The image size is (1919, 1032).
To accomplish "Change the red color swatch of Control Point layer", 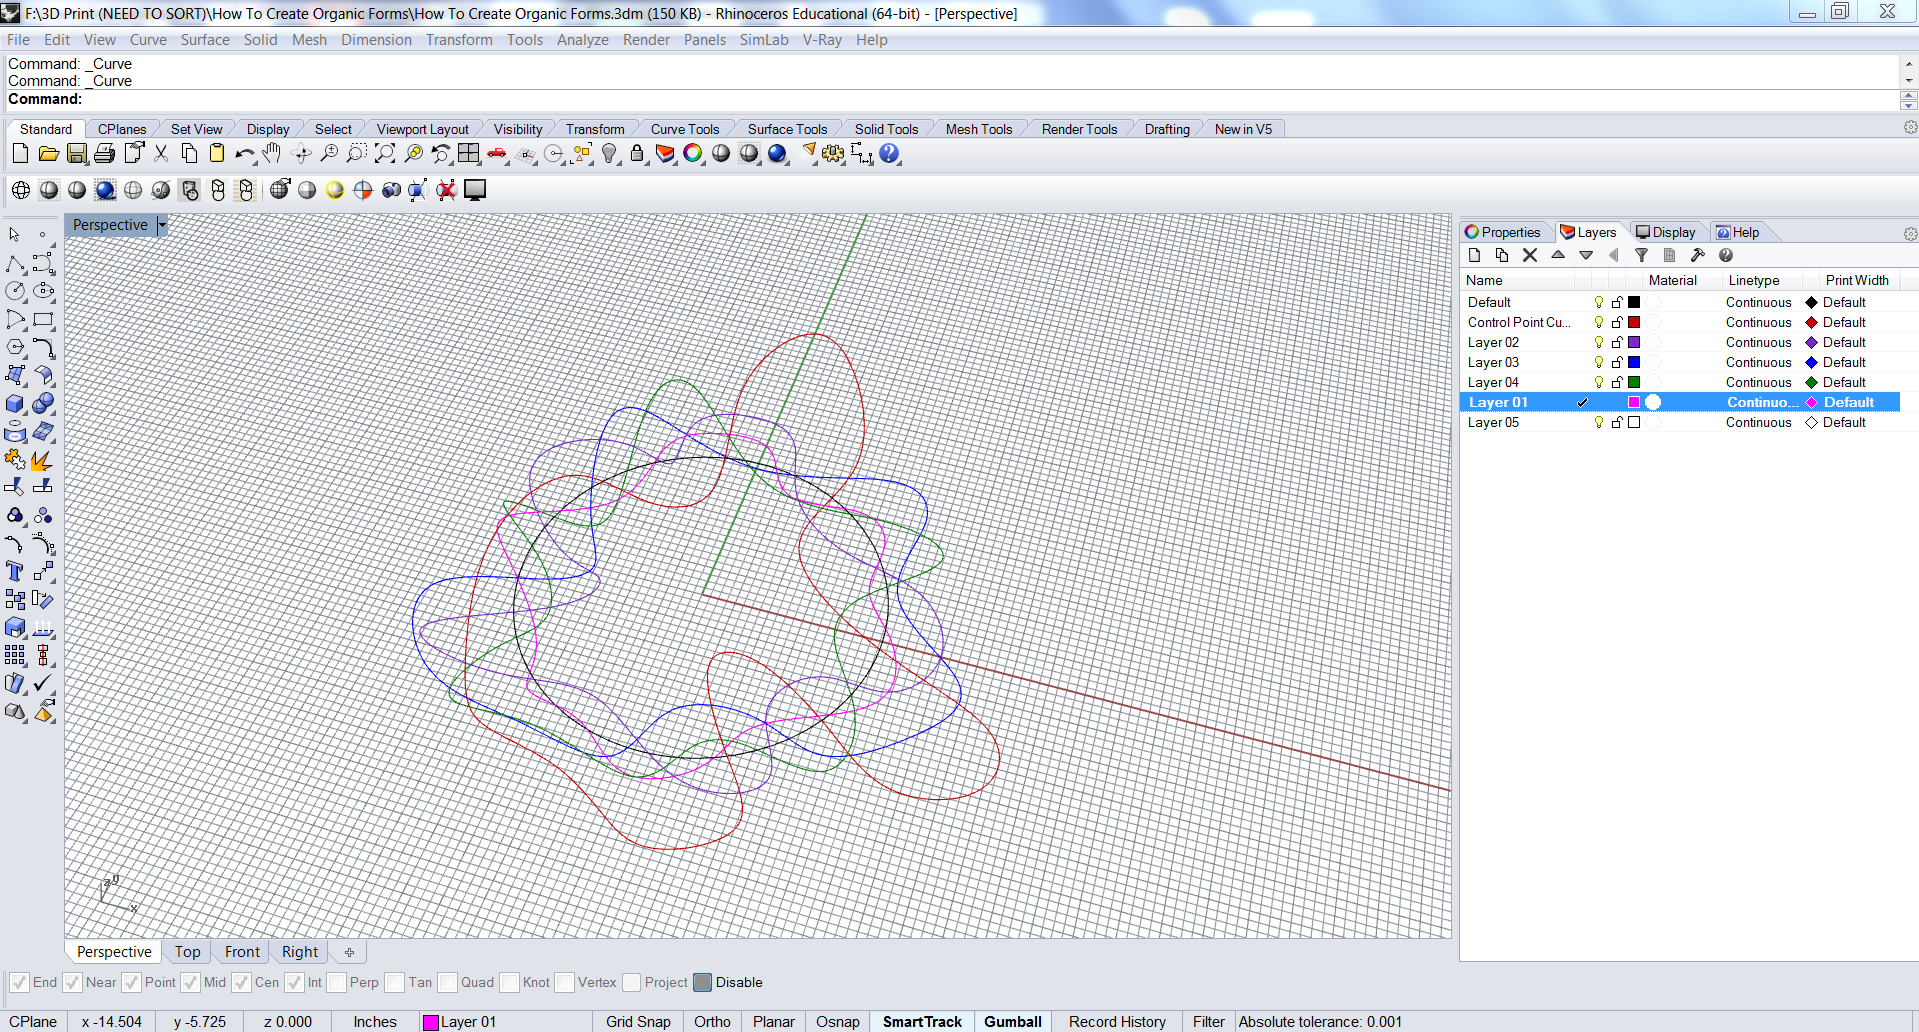I will click(x=1634, y=322).
